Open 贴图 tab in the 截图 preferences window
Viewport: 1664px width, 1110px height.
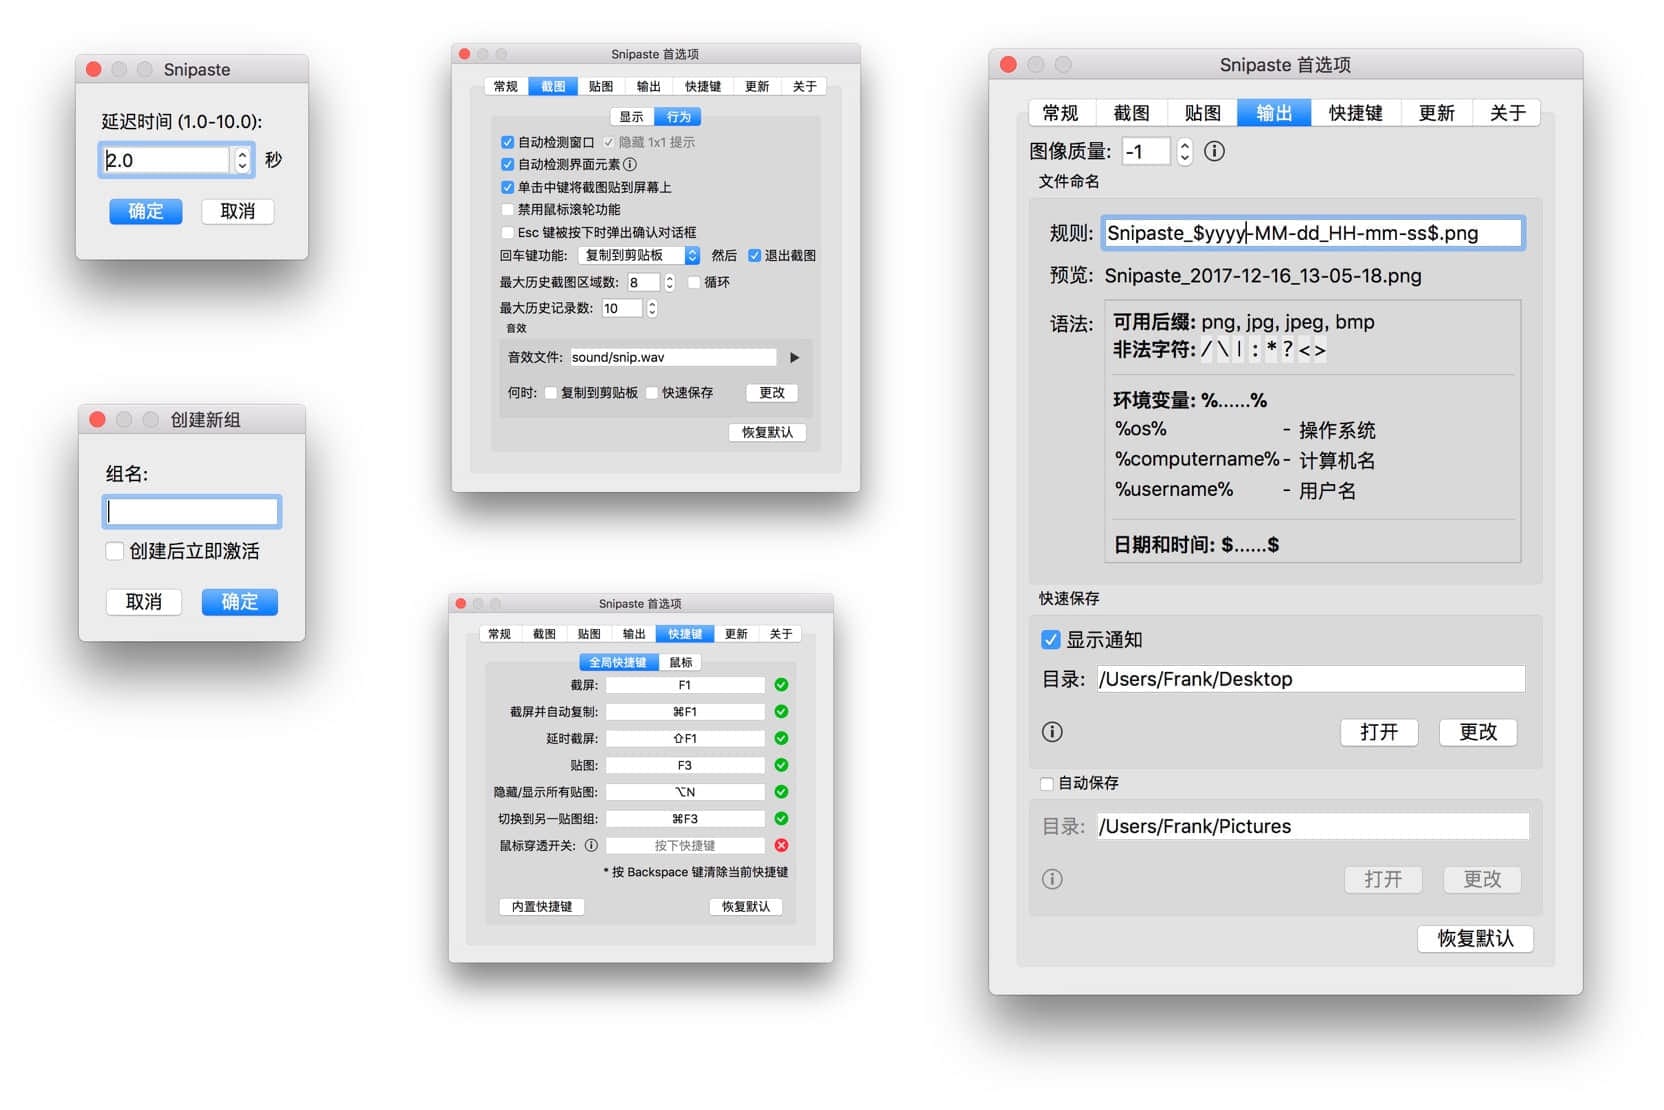coord(601,86)
